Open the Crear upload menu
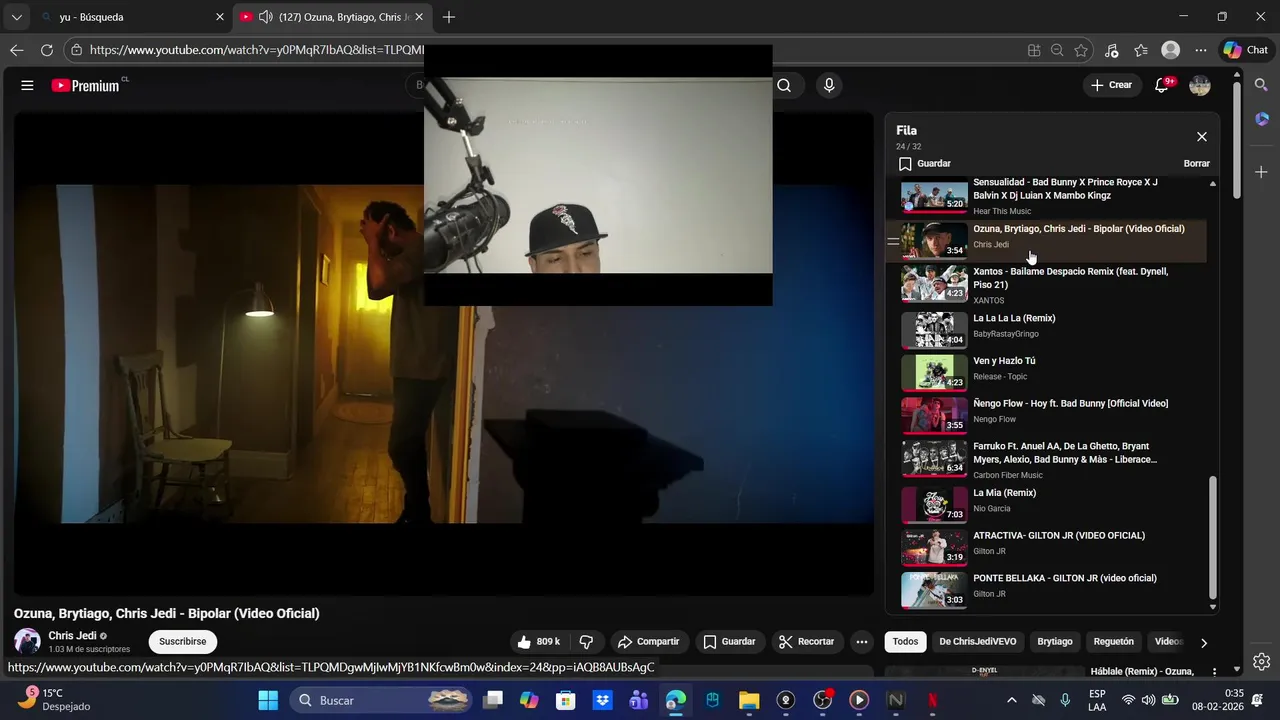 (1112, 85)
